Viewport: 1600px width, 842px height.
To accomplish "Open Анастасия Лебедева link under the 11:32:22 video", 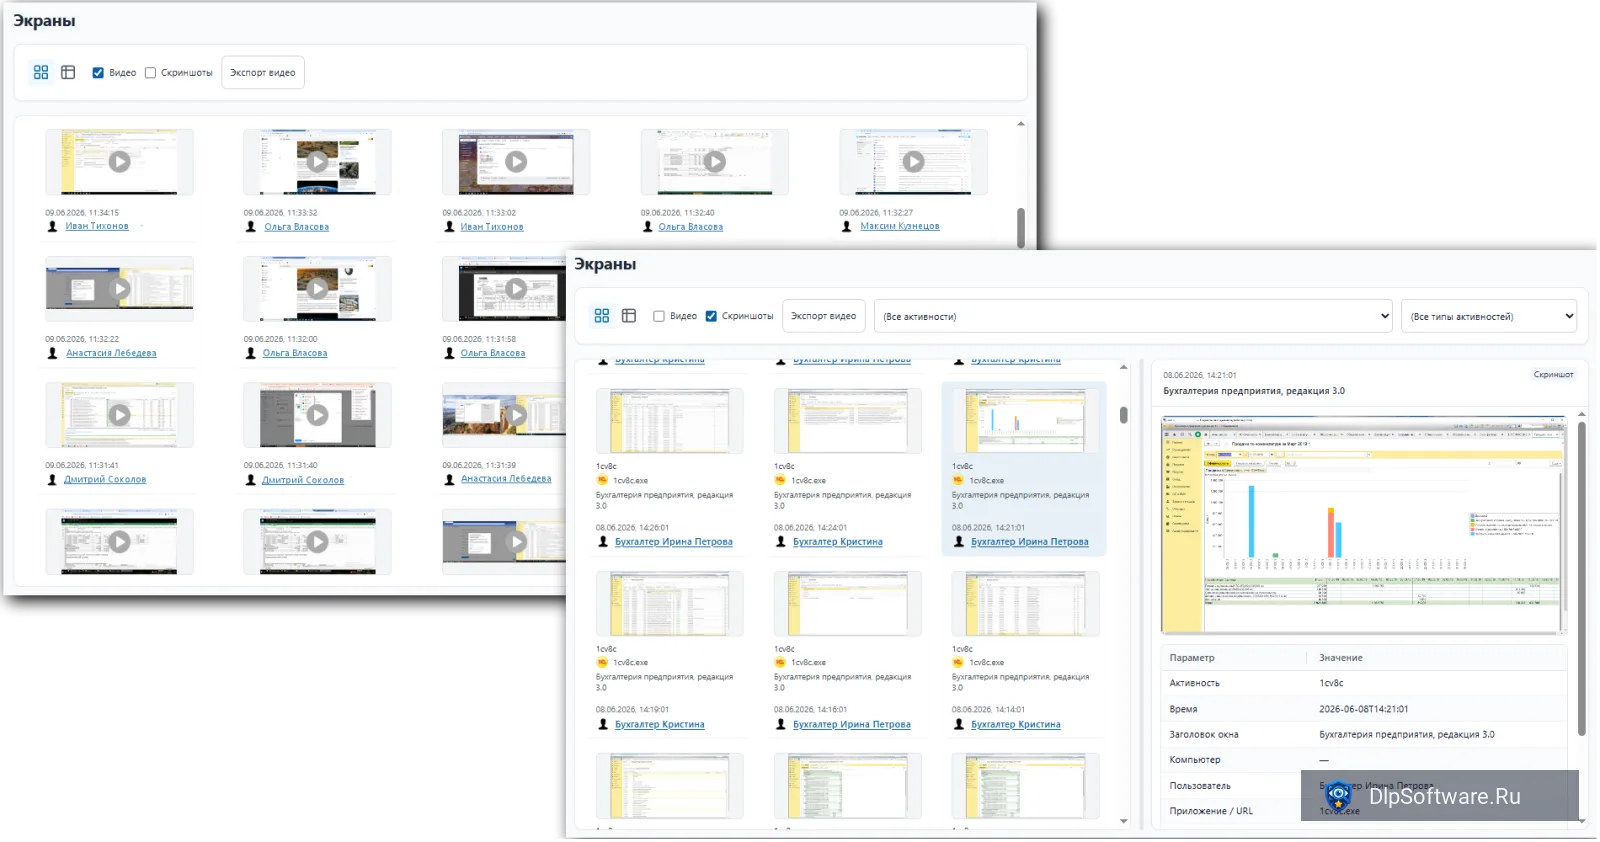I will [x=111, y=353].
